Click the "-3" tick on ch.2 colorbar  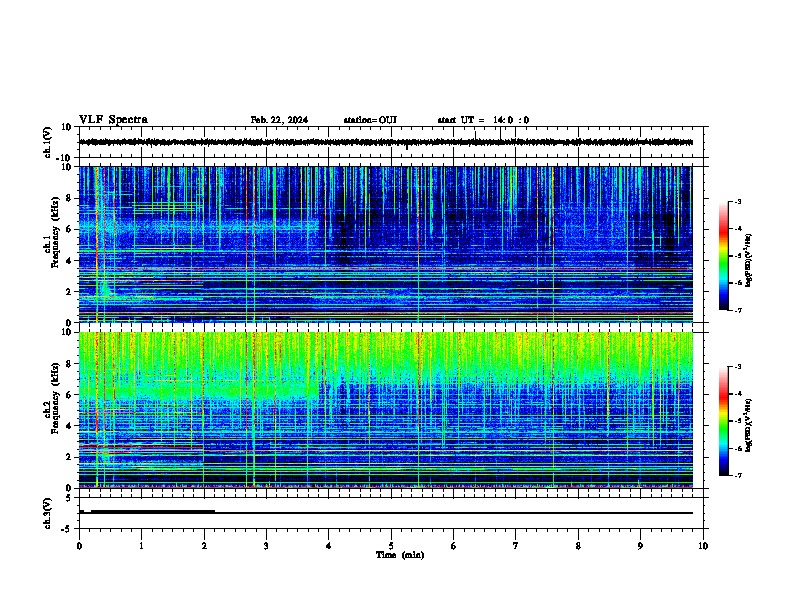click(x=737, y=367)
